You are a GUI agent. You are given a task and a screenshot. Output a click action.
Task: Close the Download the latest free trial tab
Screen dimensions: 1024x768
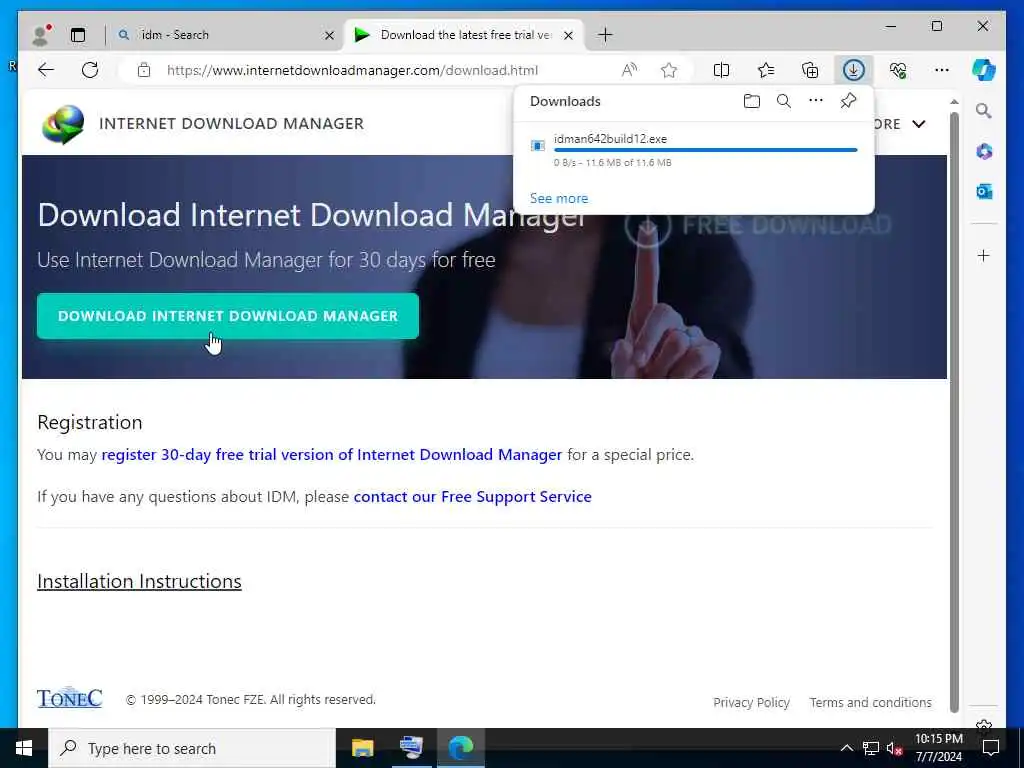[568, 35]
